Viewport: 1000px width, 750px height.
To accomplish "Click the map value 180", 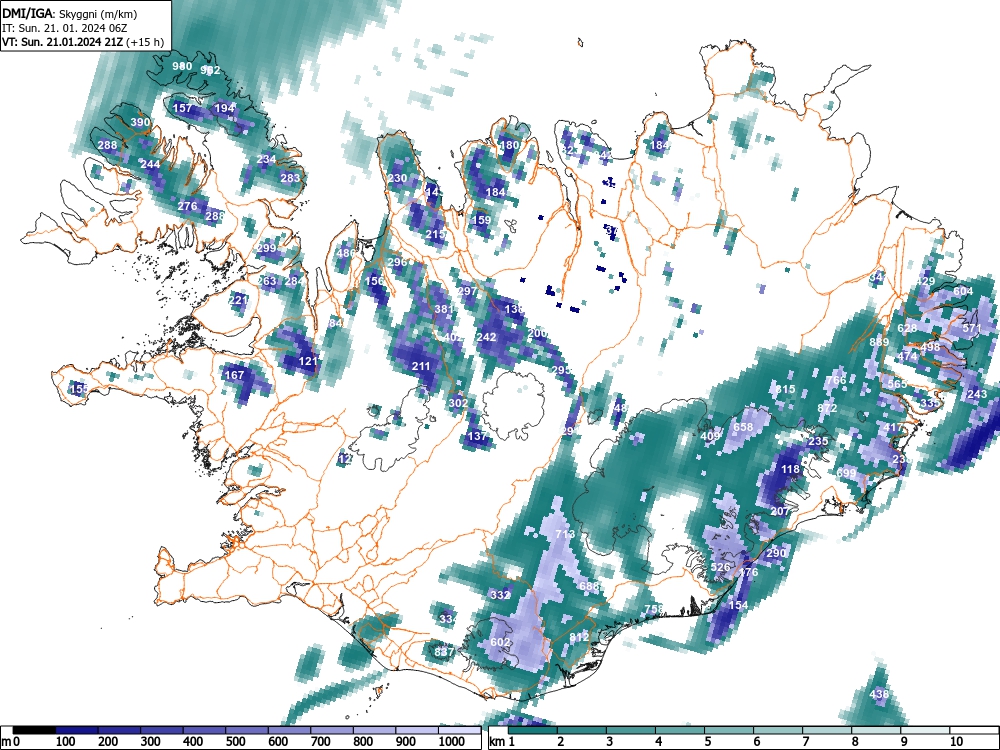I will coord(509,145).
